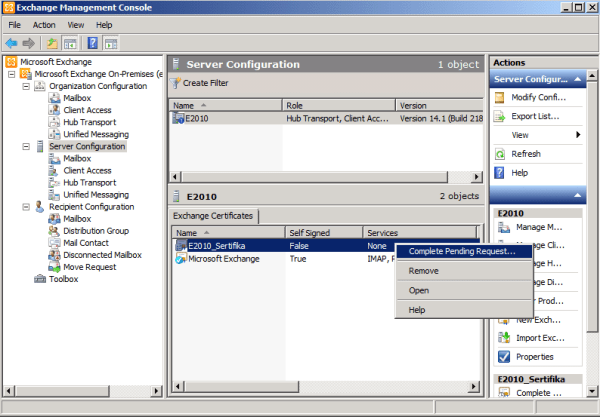Click the Modify Configuration icon in Actions
The height and width of the screenshot is (417, 600).
tap(501, 96)
